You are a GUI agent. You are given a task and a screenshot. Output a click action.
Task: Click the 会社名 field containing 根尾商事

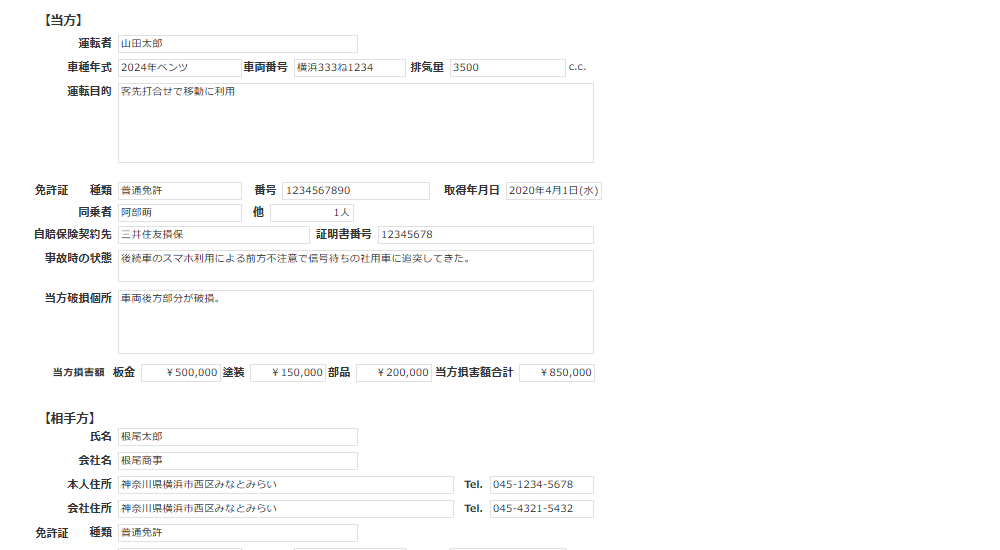[237, 461]
